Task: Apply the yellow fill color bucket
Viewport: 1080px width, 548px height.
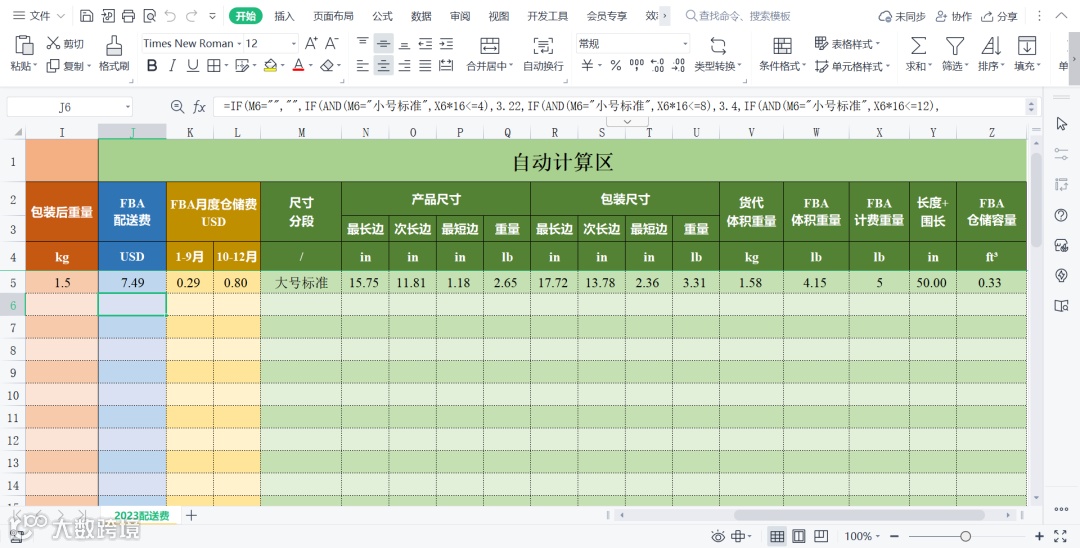Action: 270,65
